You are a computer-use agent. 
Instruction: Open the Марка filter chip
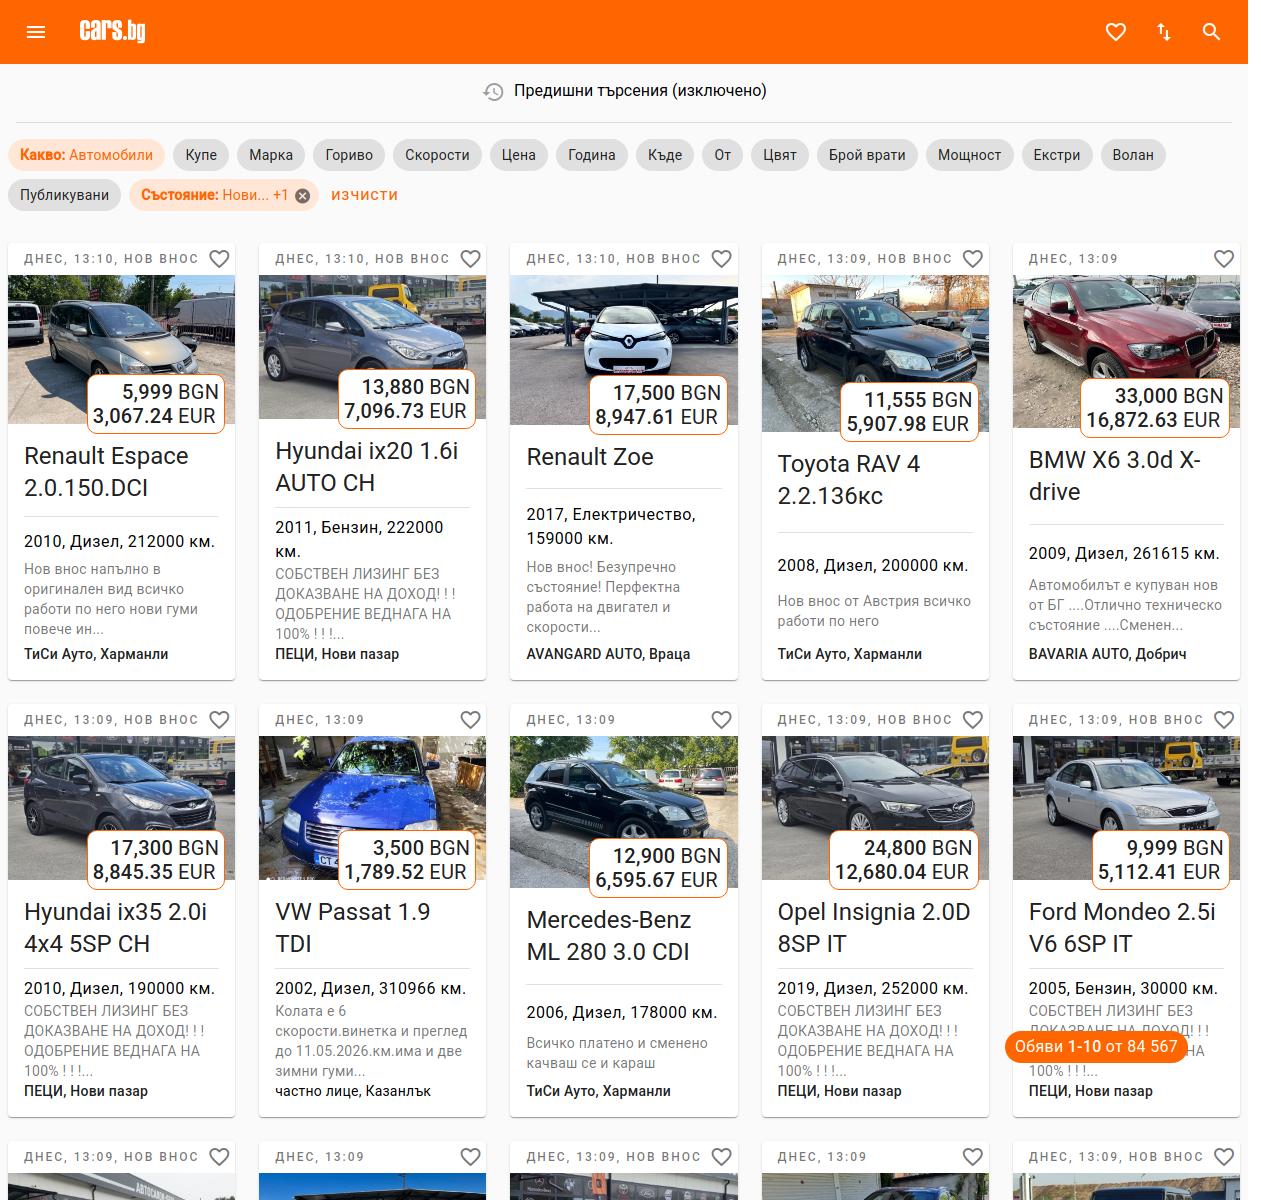pyautogui.click(x=271, y=155)
